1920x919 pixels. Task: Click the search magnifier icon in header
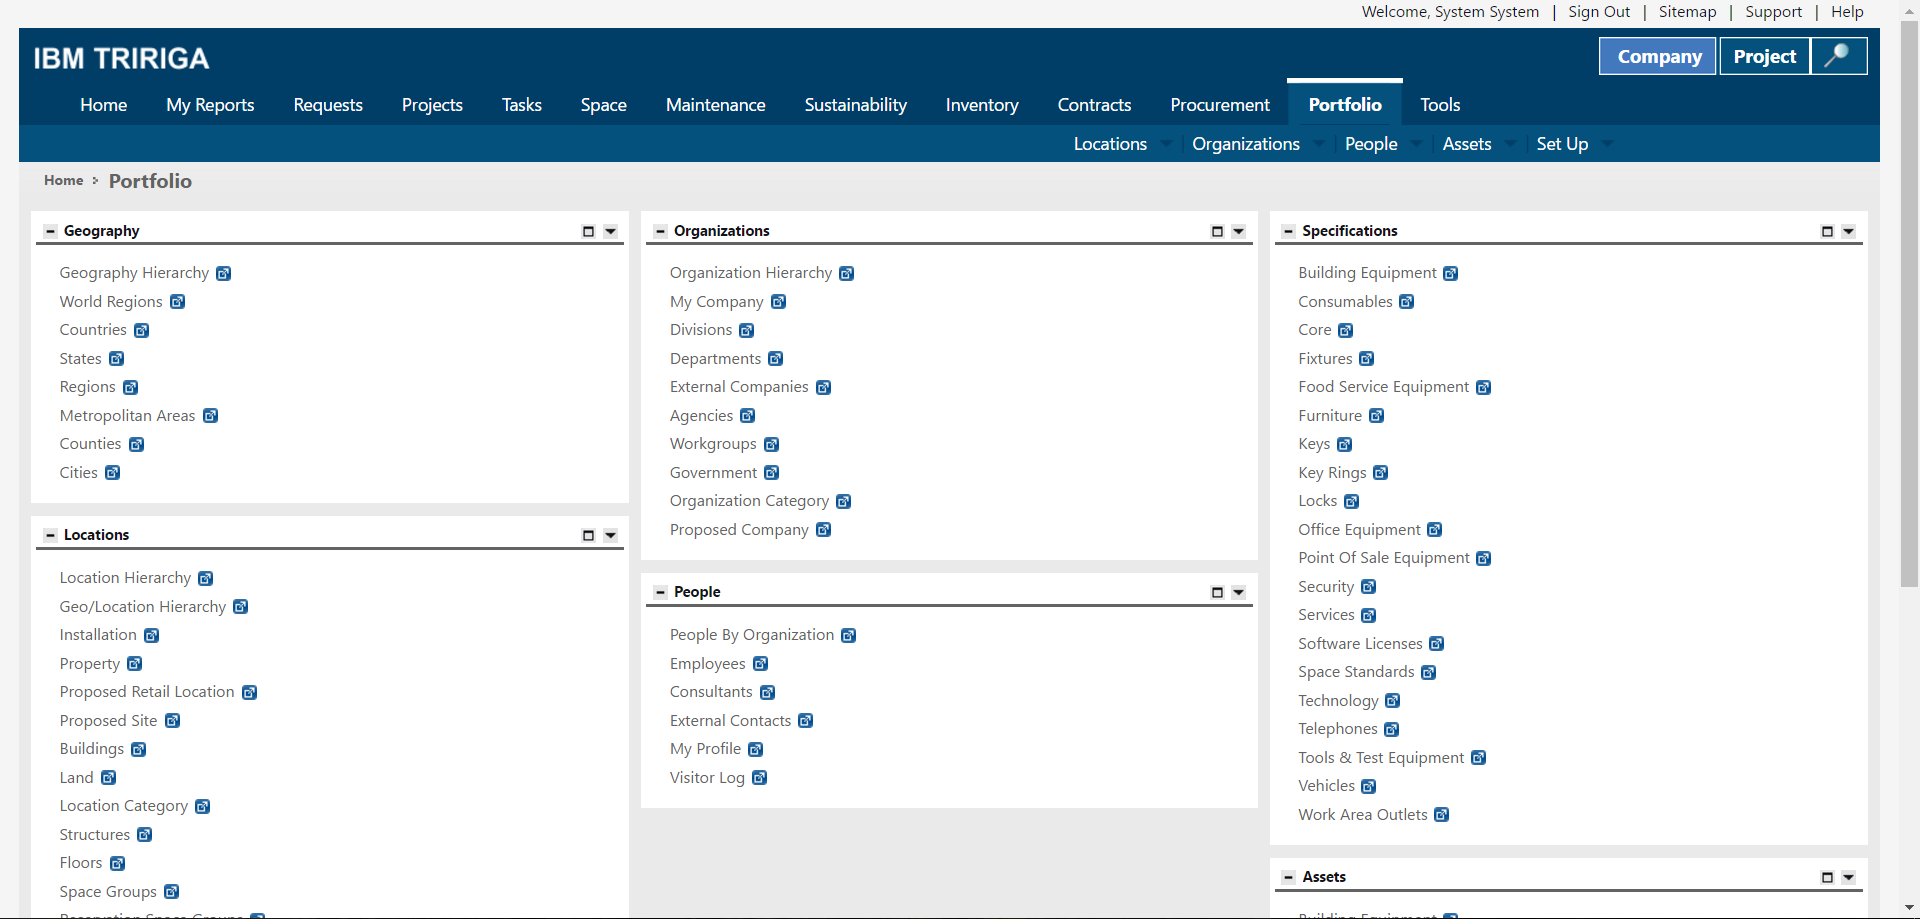[1839, 56]
